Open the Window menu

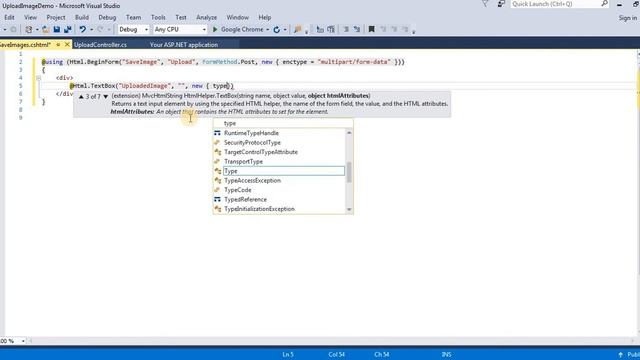tap(238, 18)
